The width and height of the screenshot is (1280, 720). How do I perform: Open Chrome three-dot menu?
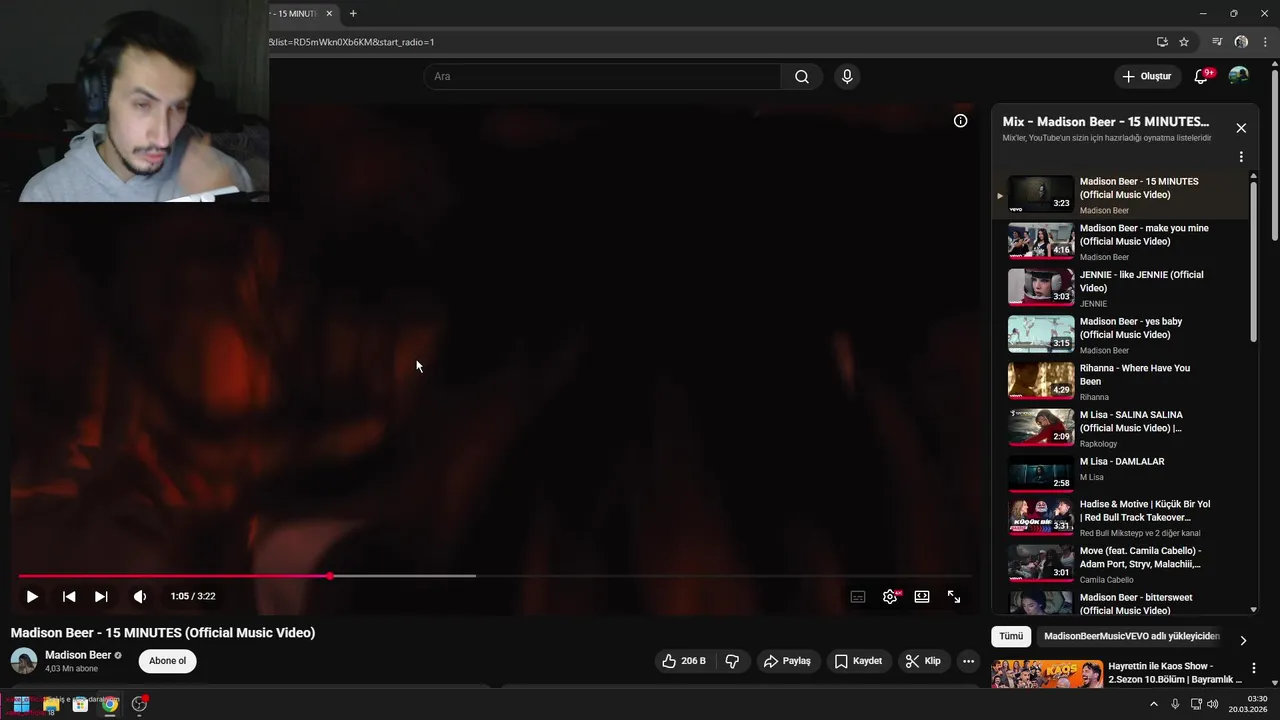1265,42
